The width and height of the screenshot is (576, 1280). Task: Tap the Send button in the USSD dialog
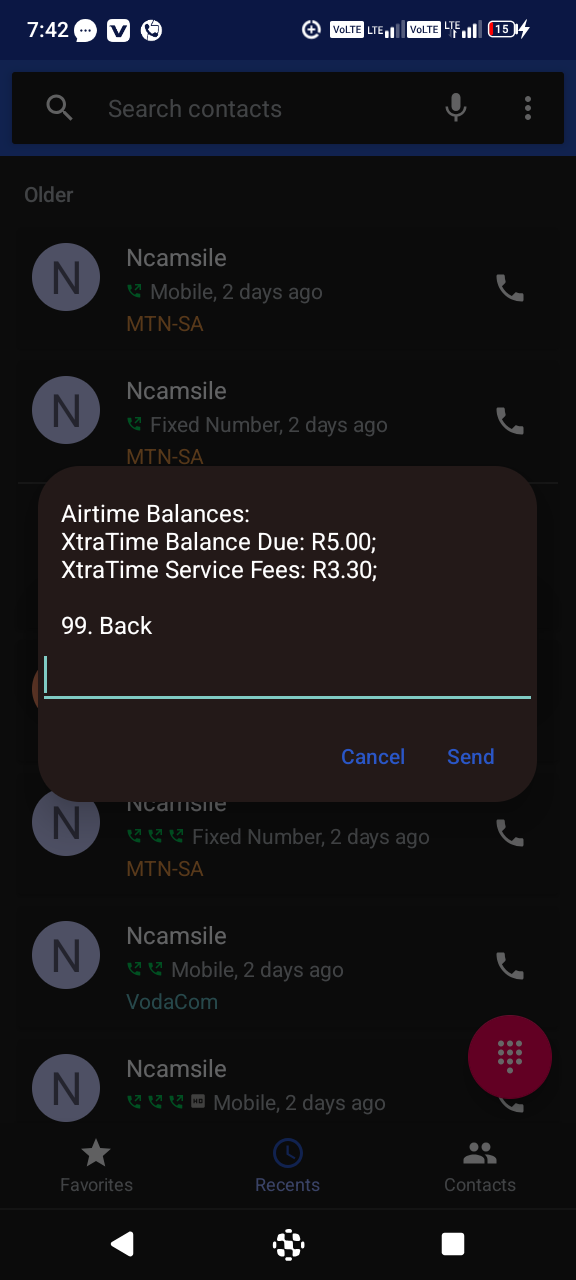click(470, 757)
